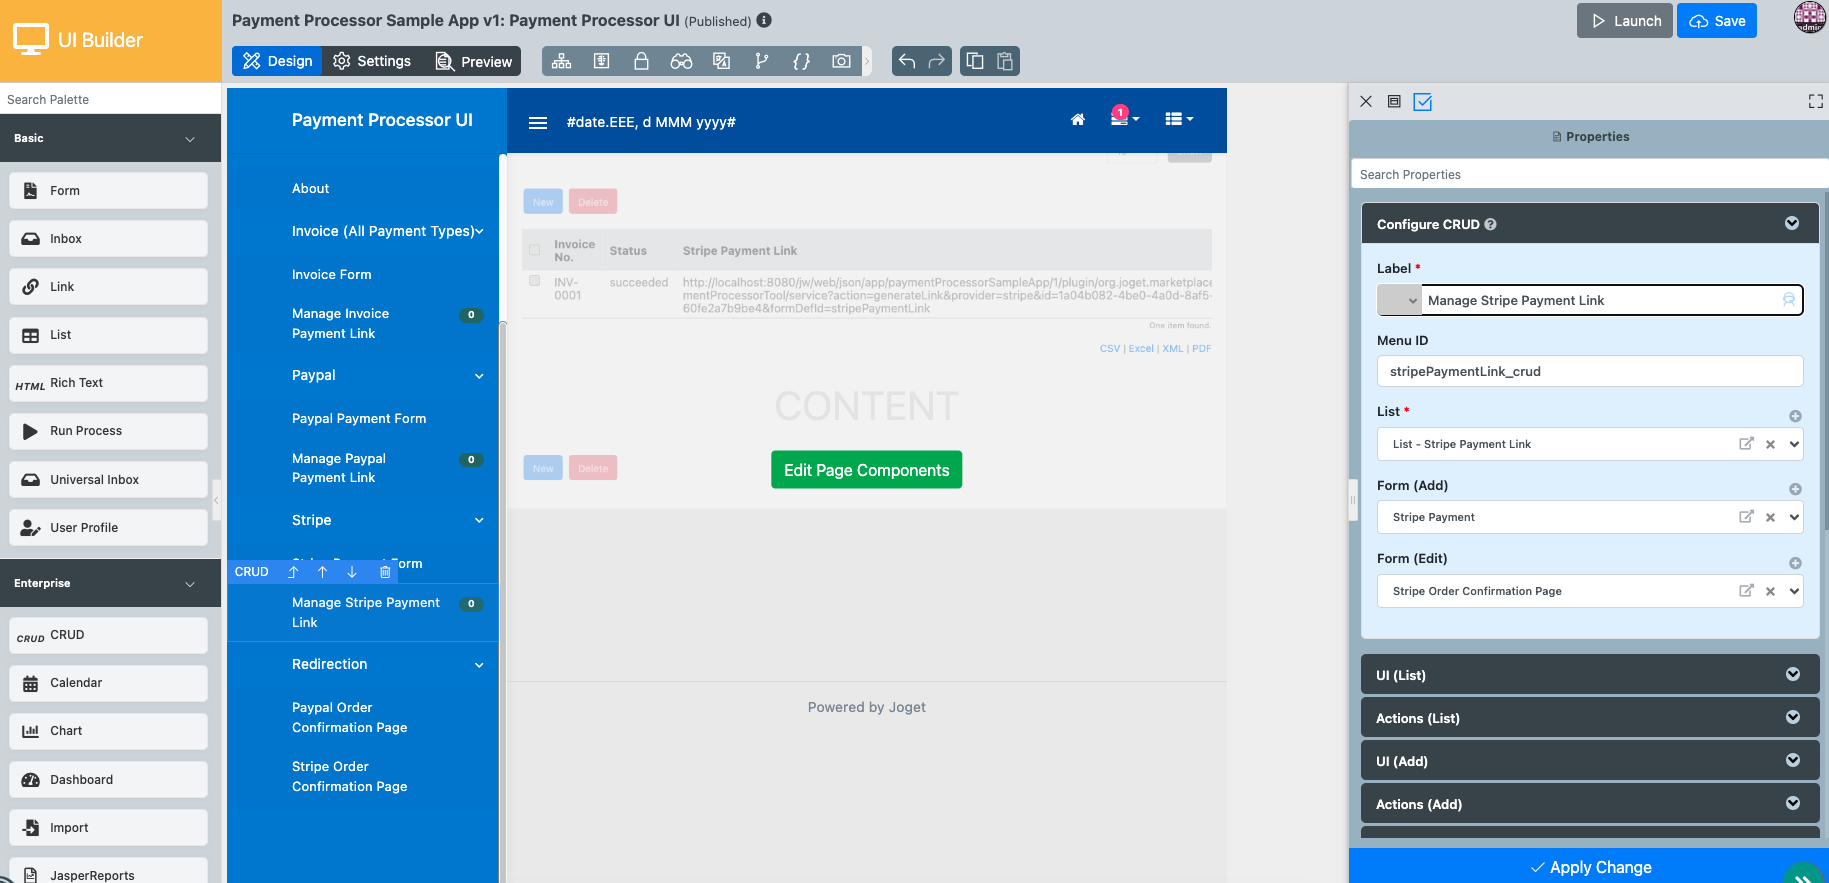This screenshot has width=1829, height=883.
Task: Toggle the blue checkbox icon in properties header
Action: (1423, 101)
